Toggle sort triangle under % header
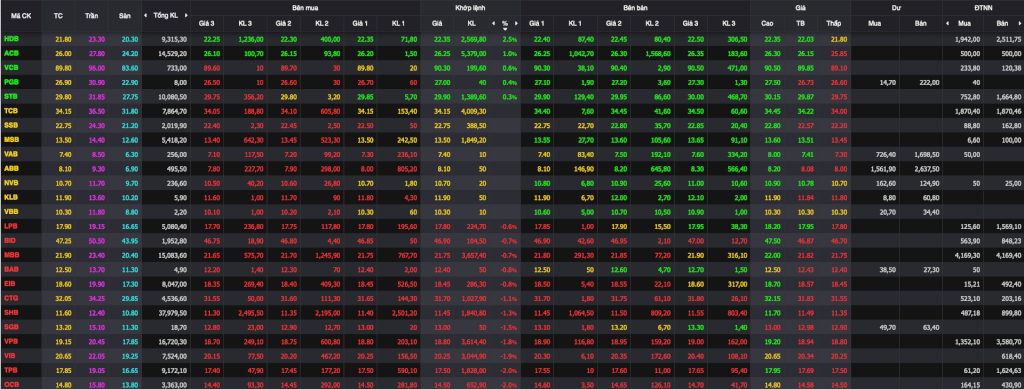Screen dimensions: 1024x389 (x=505, y=29)
